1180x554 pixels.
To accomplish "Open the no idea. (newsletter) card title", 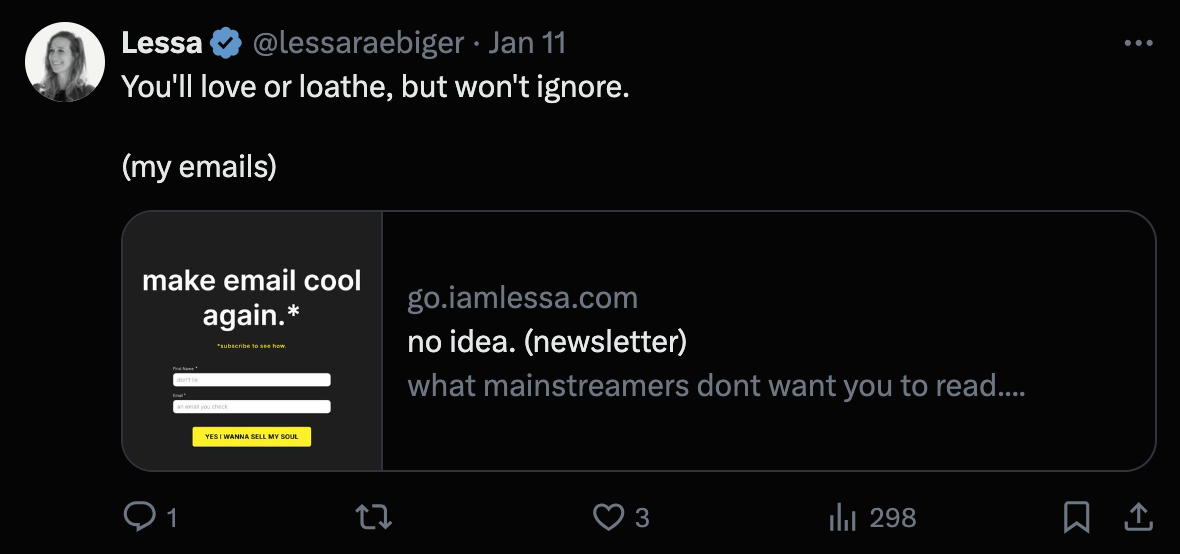I will point(547,342).
